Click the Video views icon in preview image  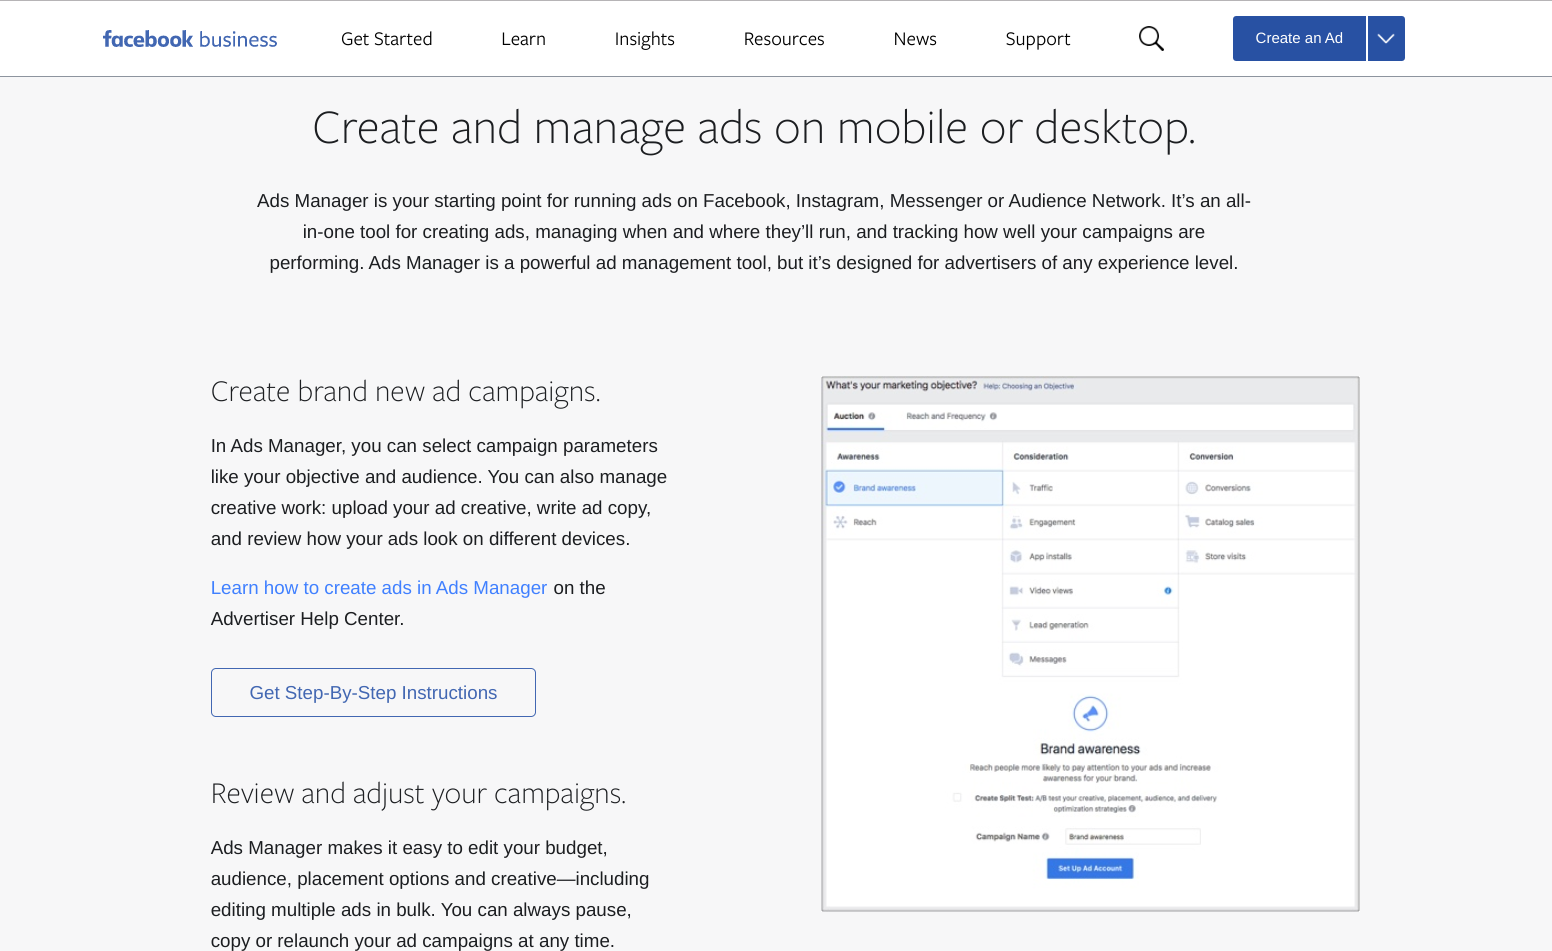tap(1016, 591)
